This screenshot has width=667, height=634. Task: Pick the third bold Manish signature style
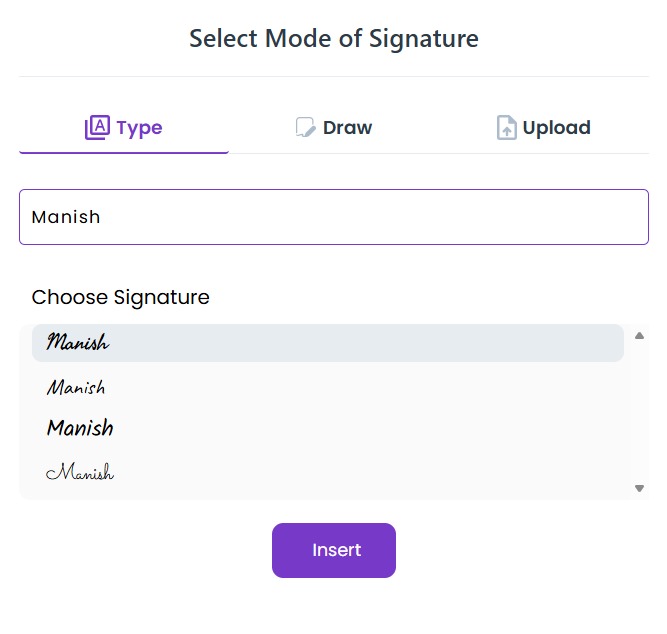[80, 428]
